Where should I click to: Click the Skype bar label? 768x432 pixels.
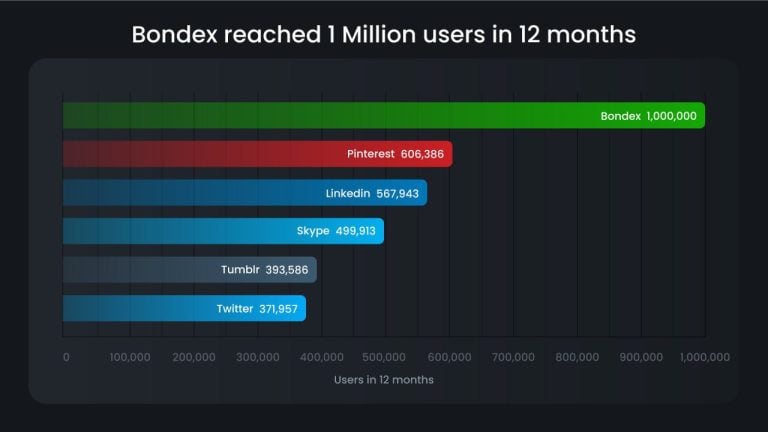click(313, 231)
